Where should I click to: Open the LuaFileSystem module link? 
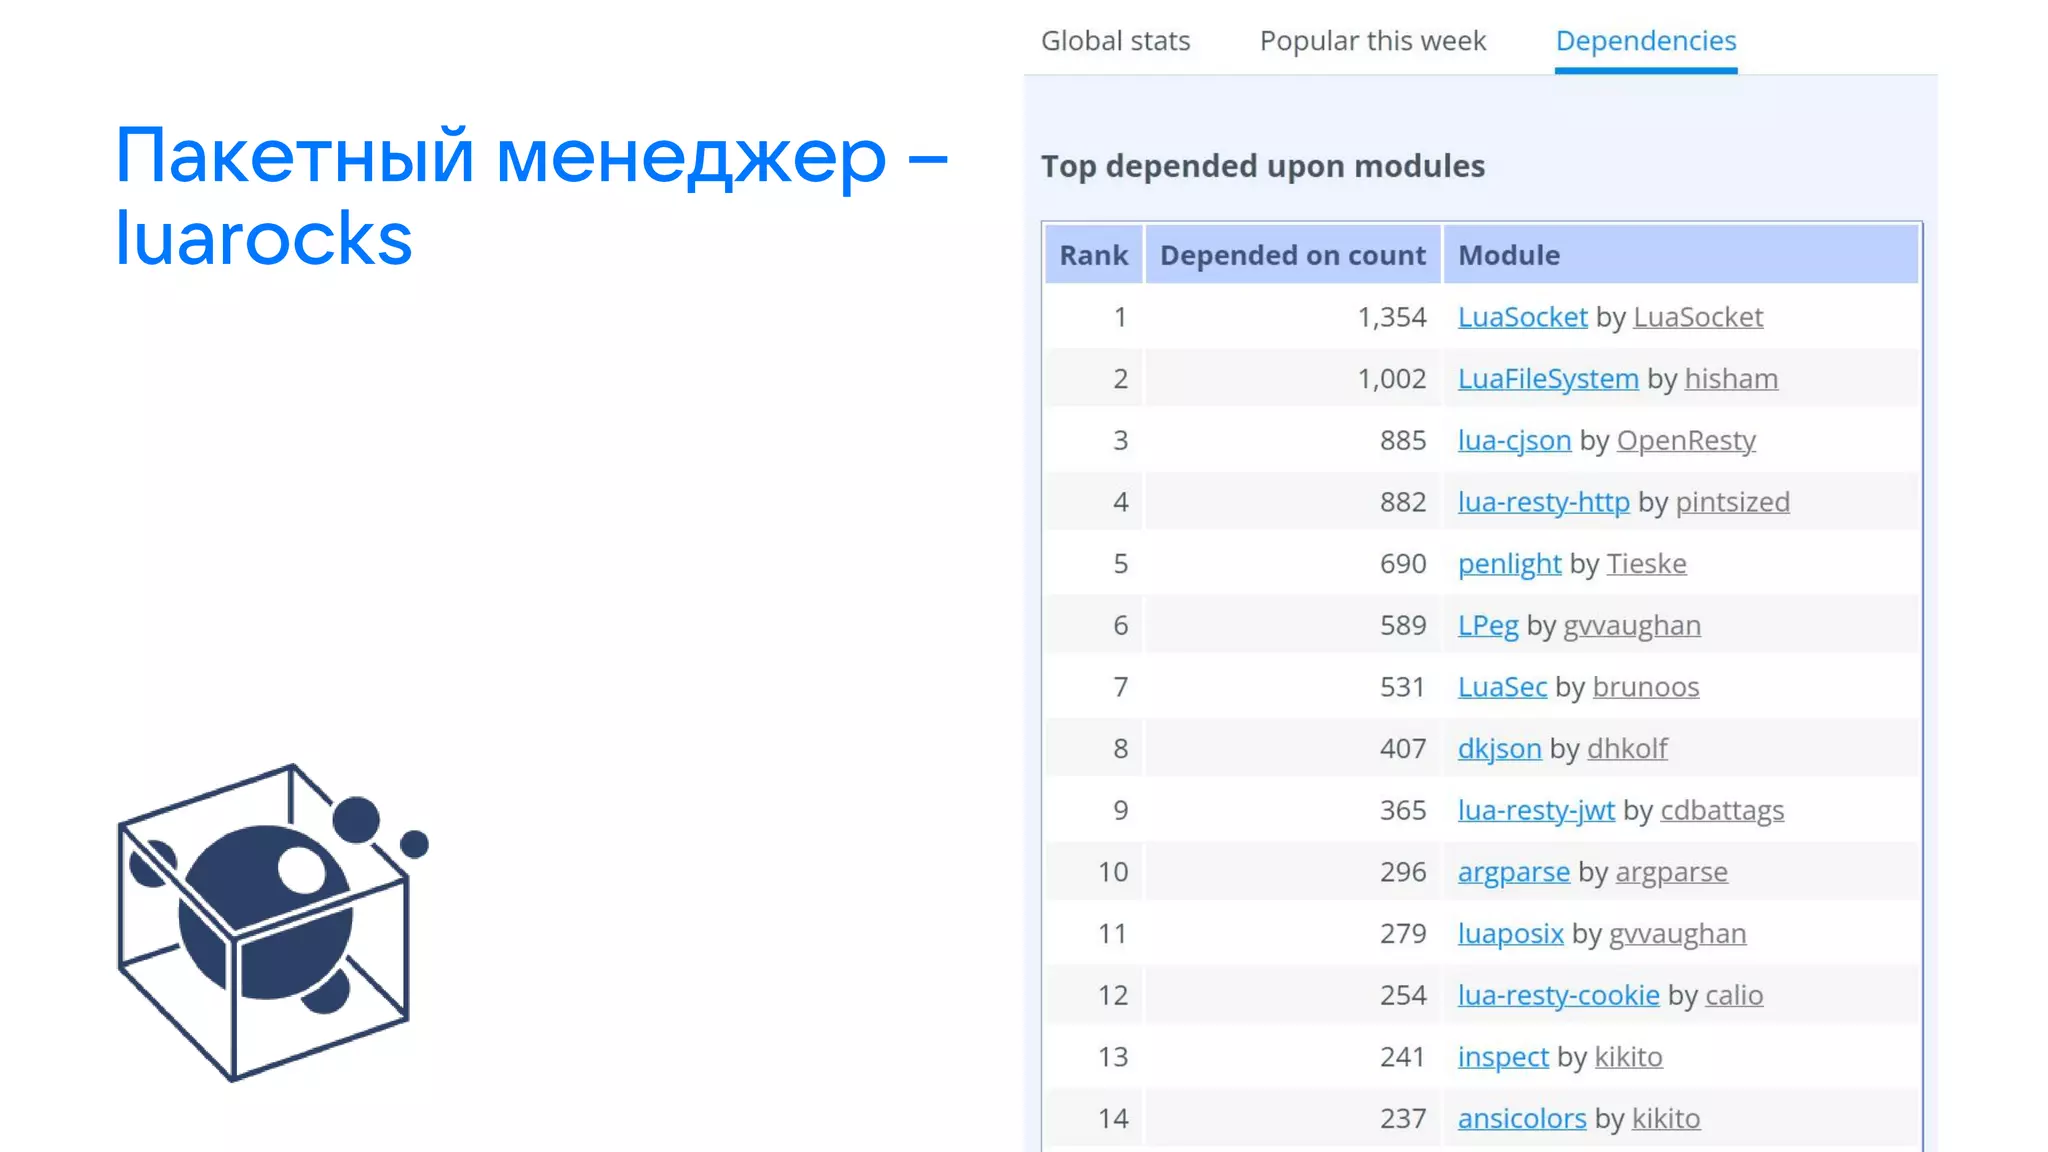pyautogui.click(x=1547, y=379)
